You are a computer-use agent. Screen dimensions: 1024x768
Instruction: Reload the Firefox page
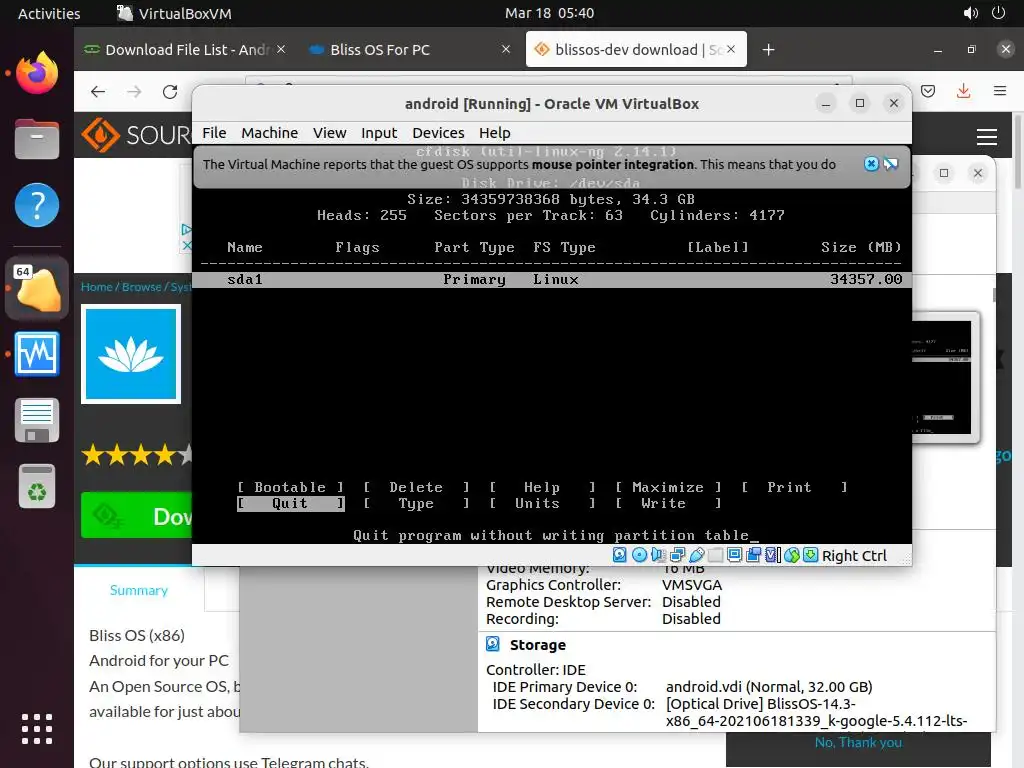point(170,91)
